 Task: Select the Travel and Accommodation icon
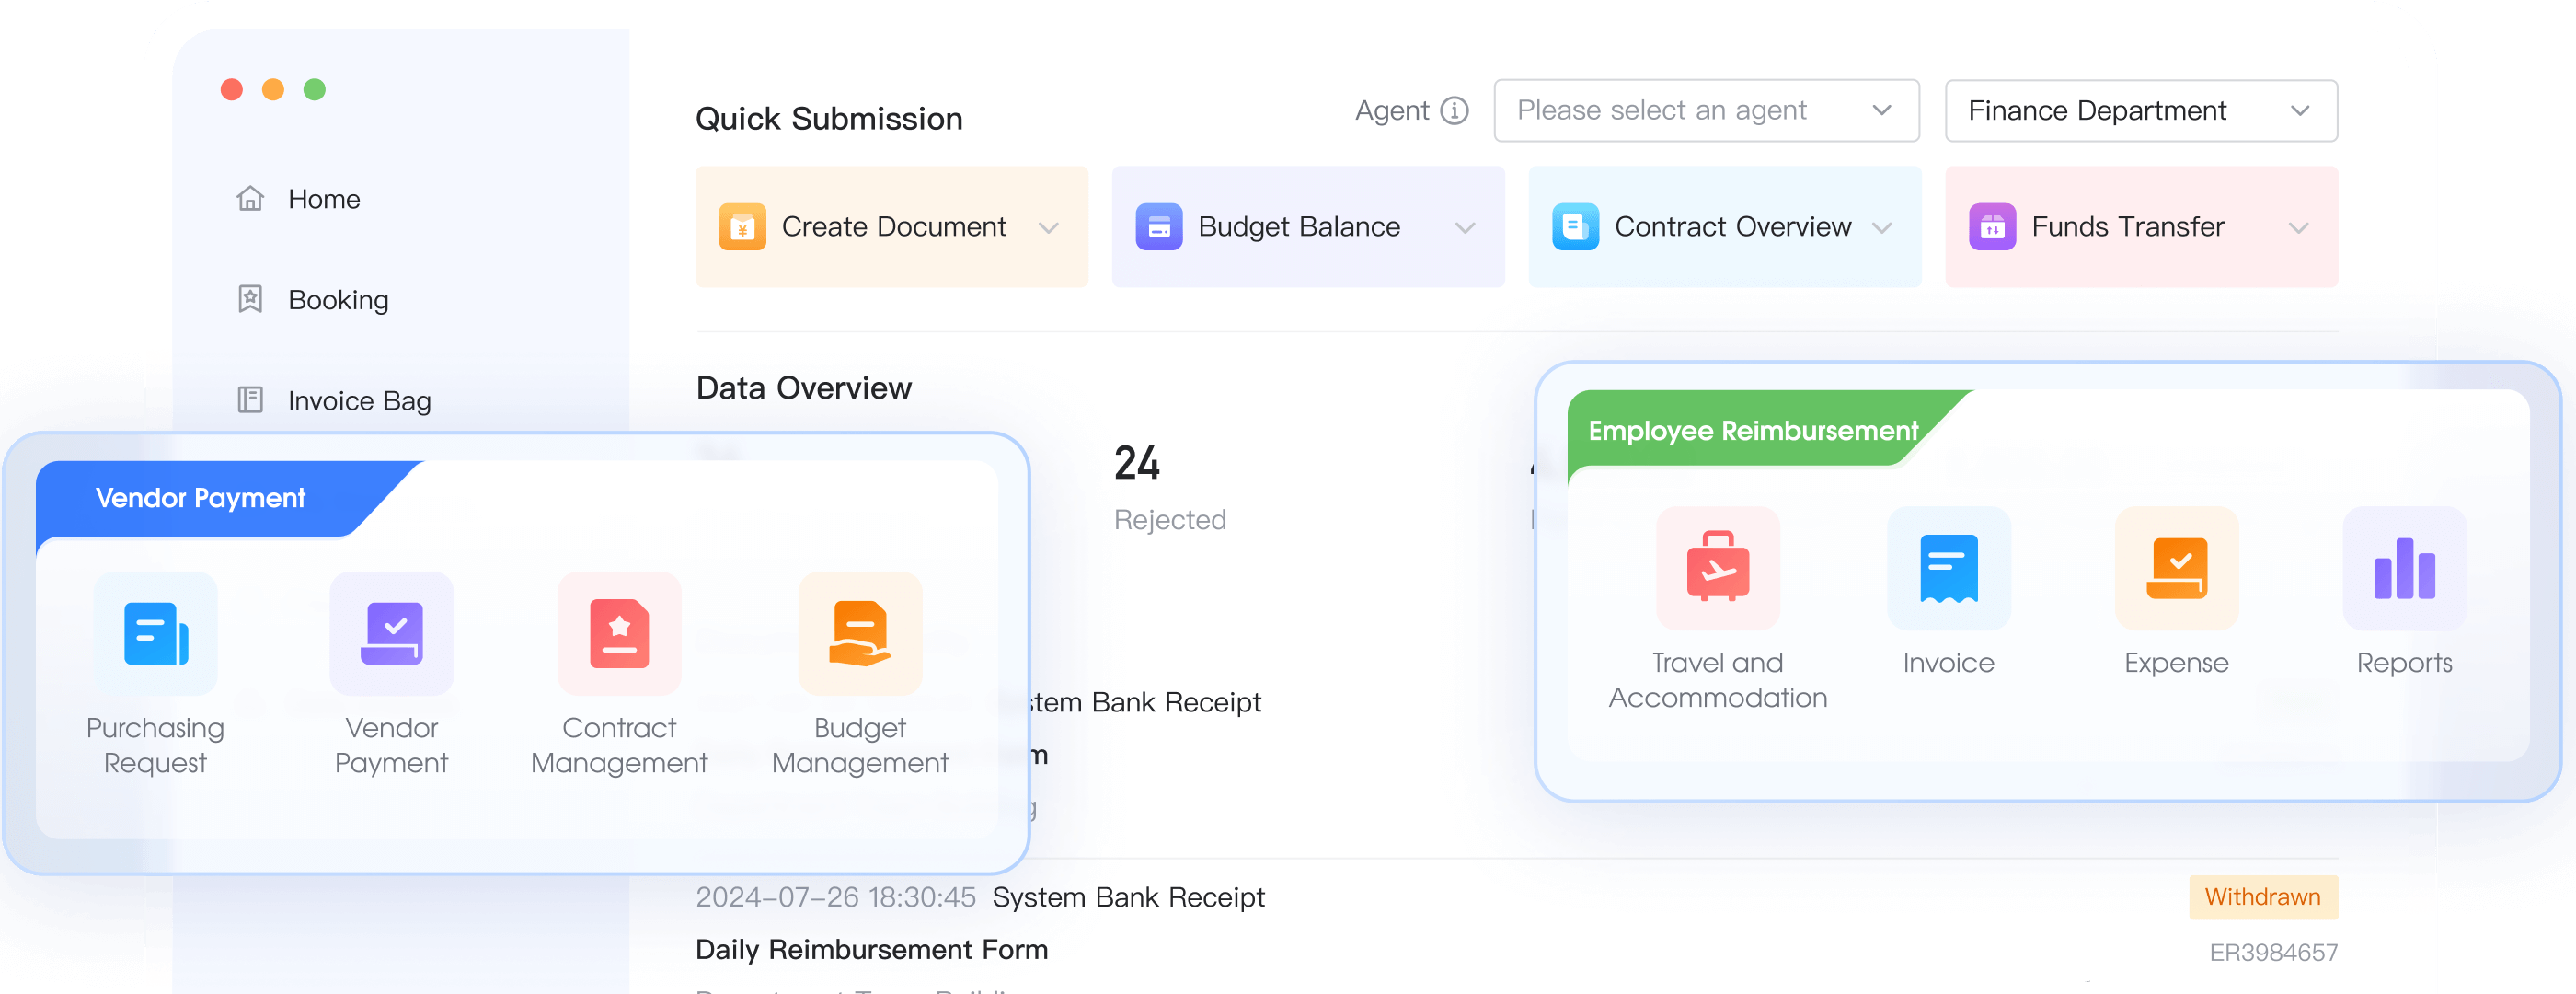[x=1716, y=569]
